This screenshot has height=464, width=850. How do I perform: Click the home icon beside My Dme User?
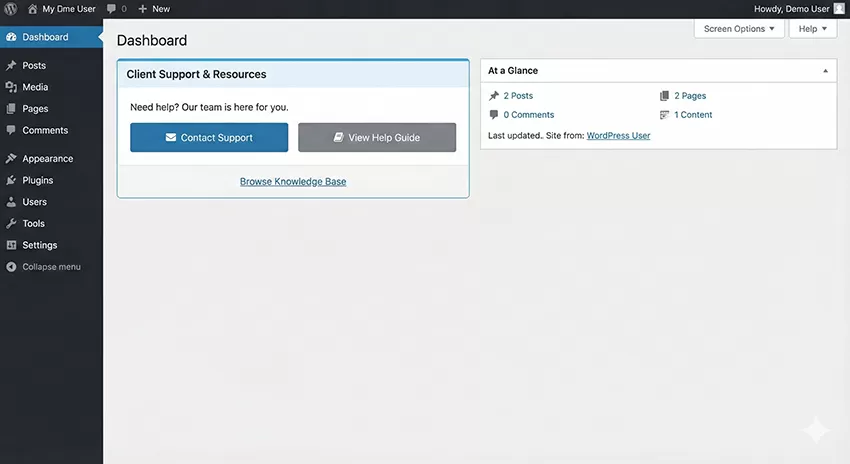(x=33, y=9)
